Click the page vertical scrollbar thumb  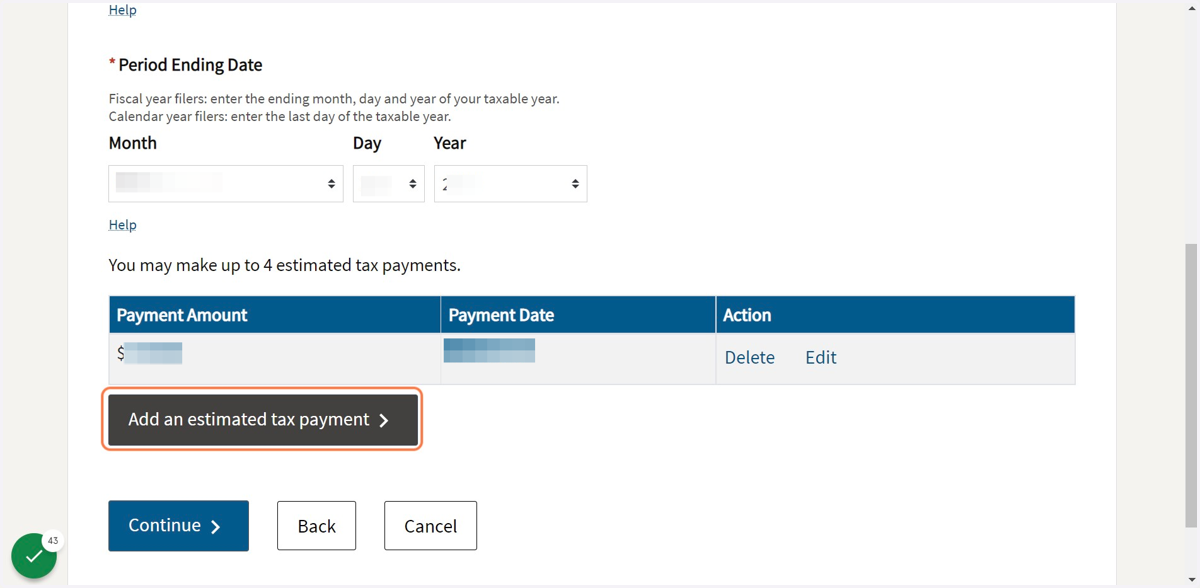(1191, 385)
